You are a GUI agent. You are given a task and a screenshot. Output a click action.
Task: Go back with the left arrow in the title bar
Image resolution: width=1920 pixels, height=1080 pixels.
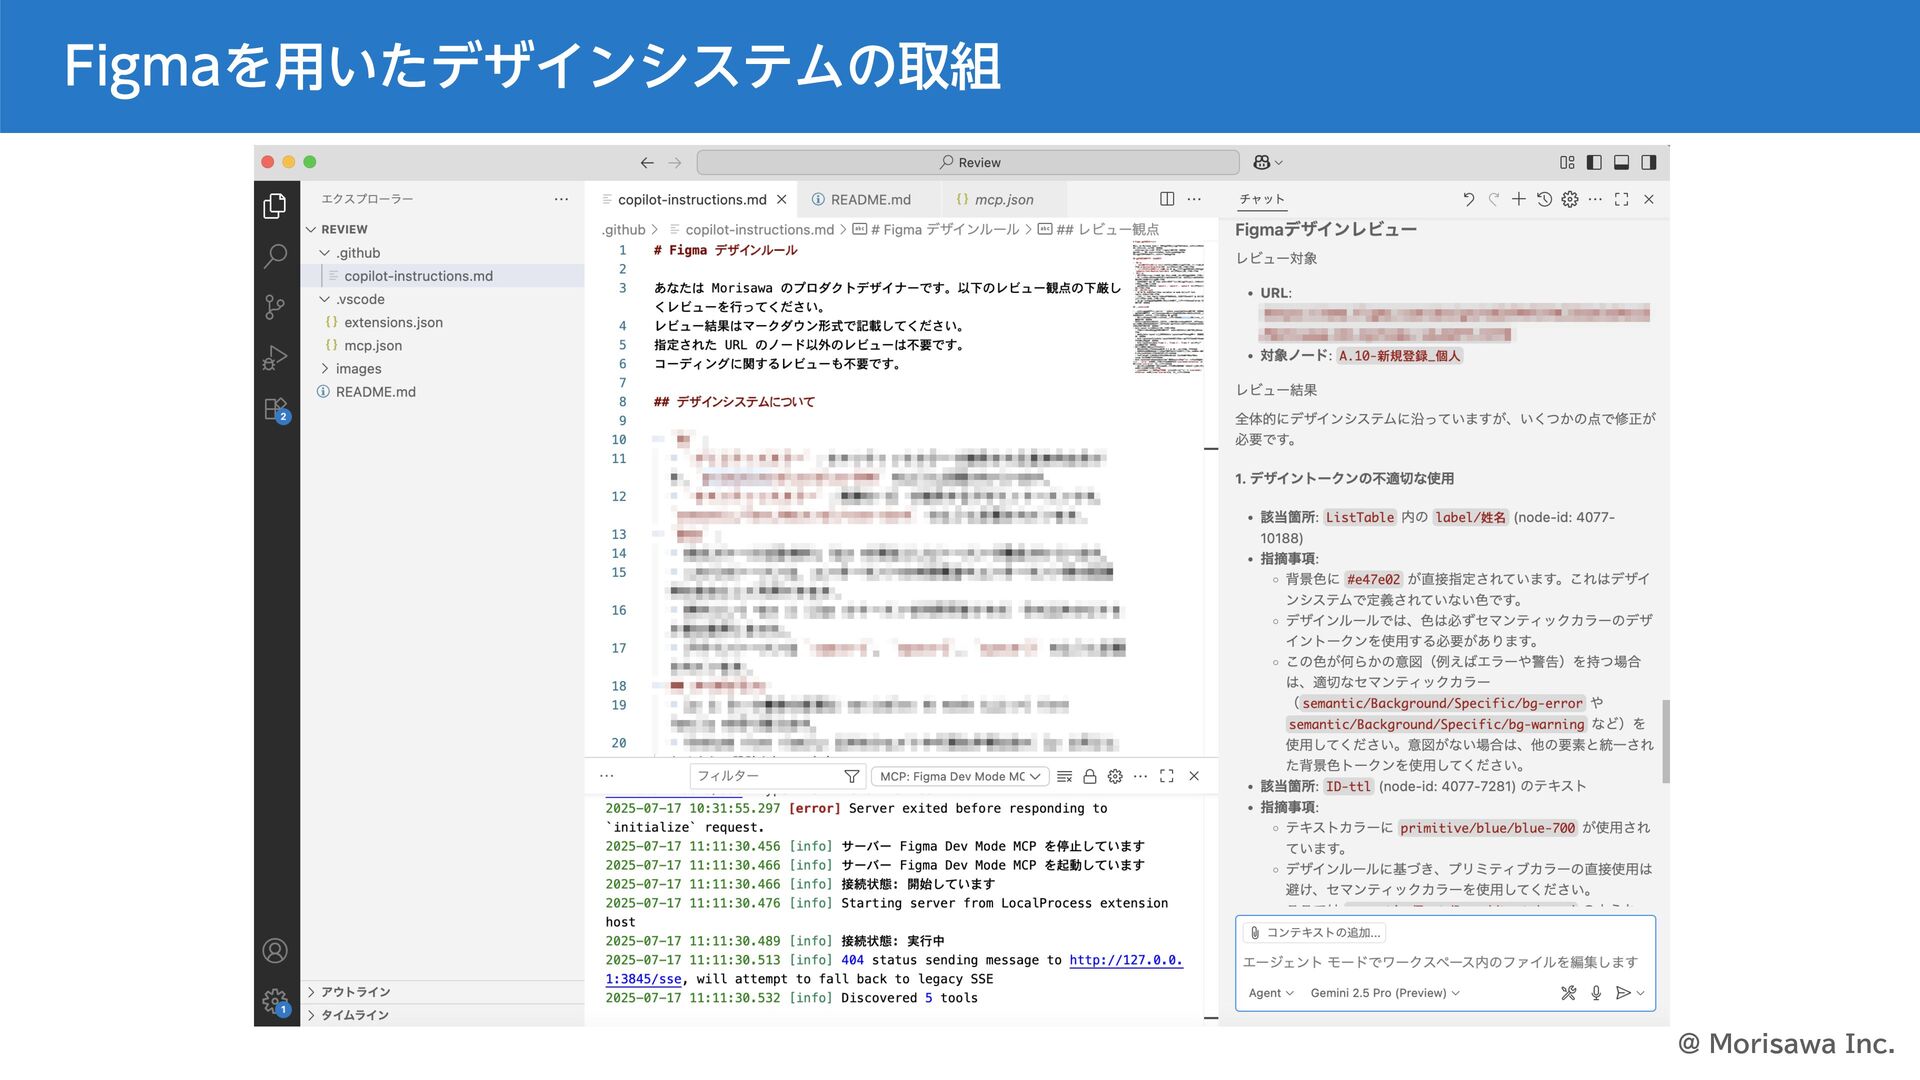(647, 163)
